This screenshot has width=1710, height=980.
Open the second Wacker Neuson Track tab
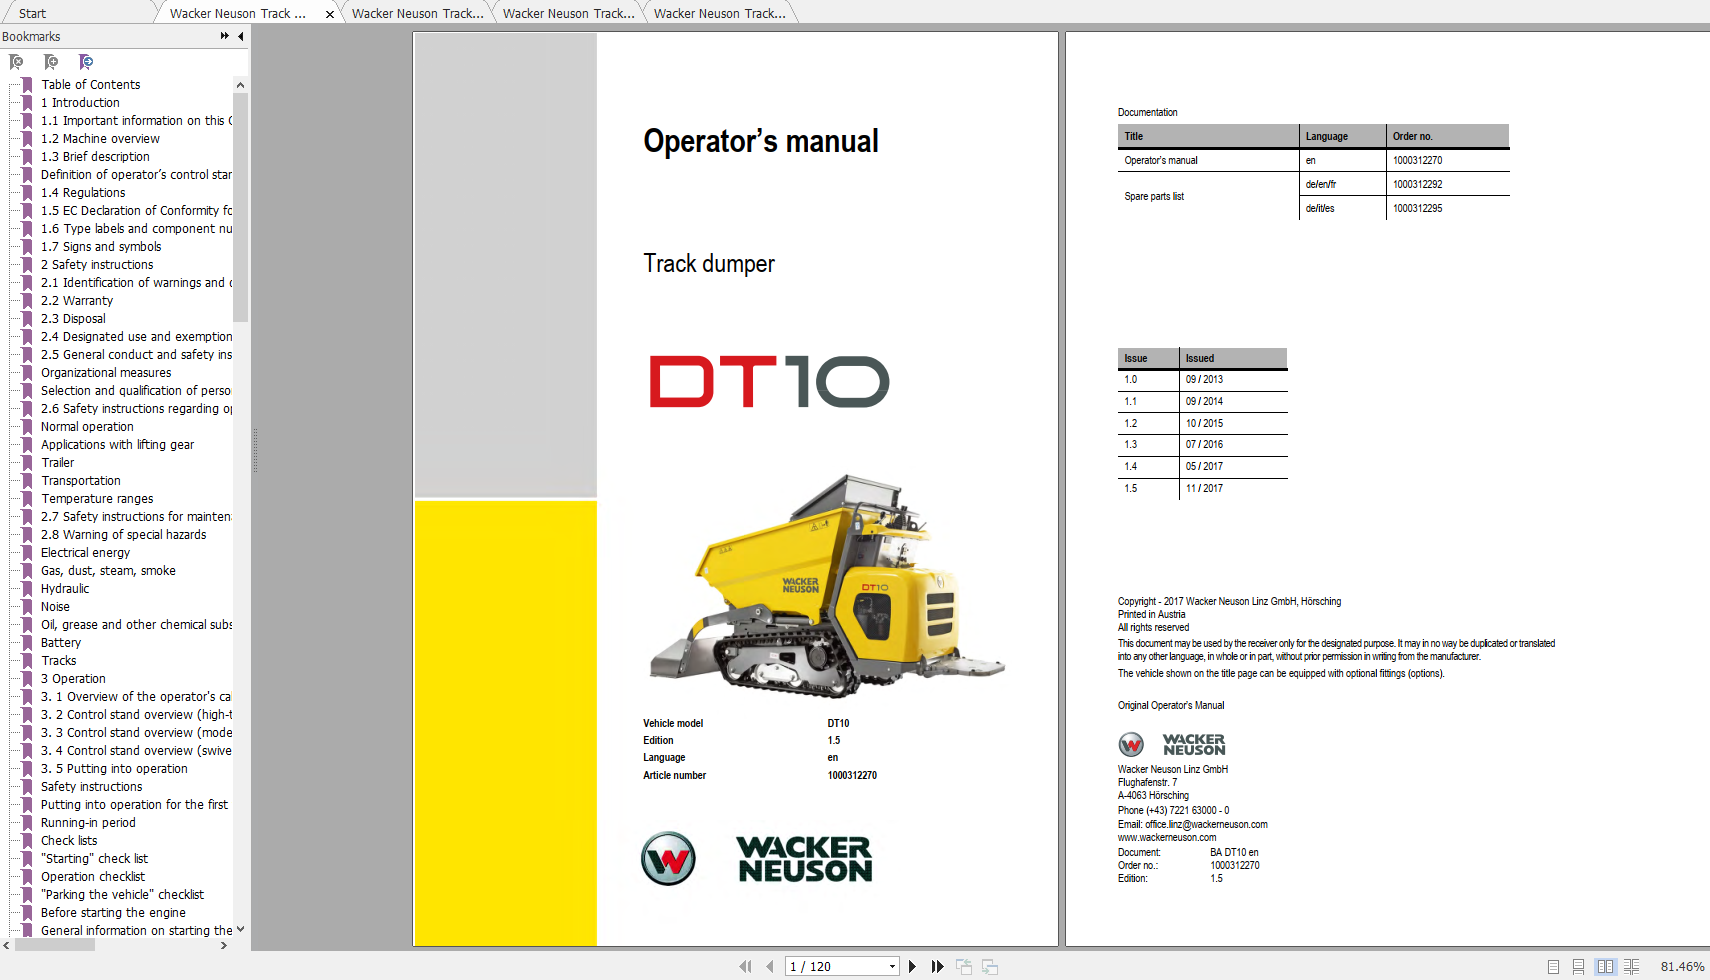(417, 13)
